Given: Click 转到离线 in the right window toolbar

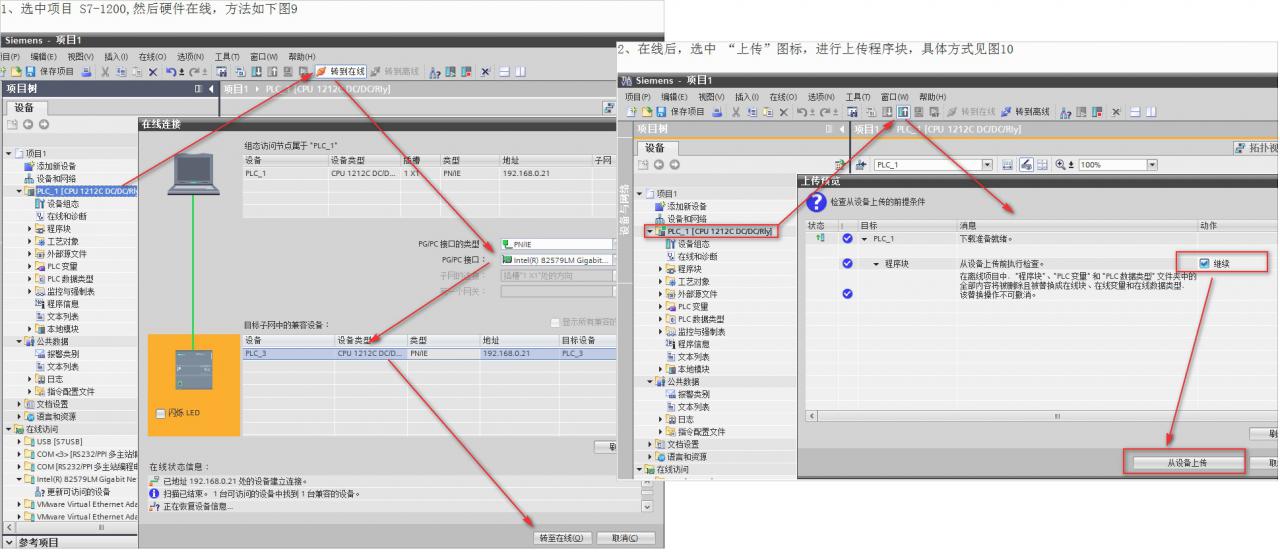Looking at the screenshot, I should (1026, 111).
